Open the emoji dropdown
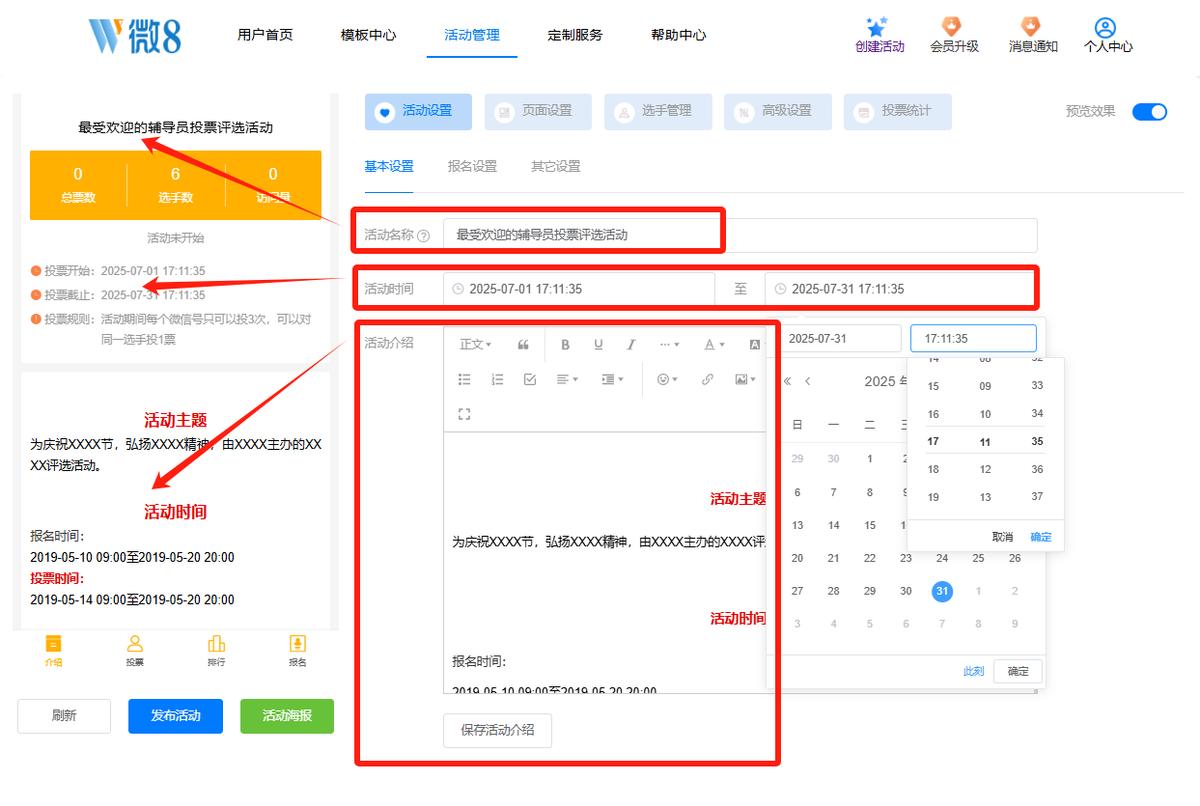 pyautogui.click(x=667, y=379)
